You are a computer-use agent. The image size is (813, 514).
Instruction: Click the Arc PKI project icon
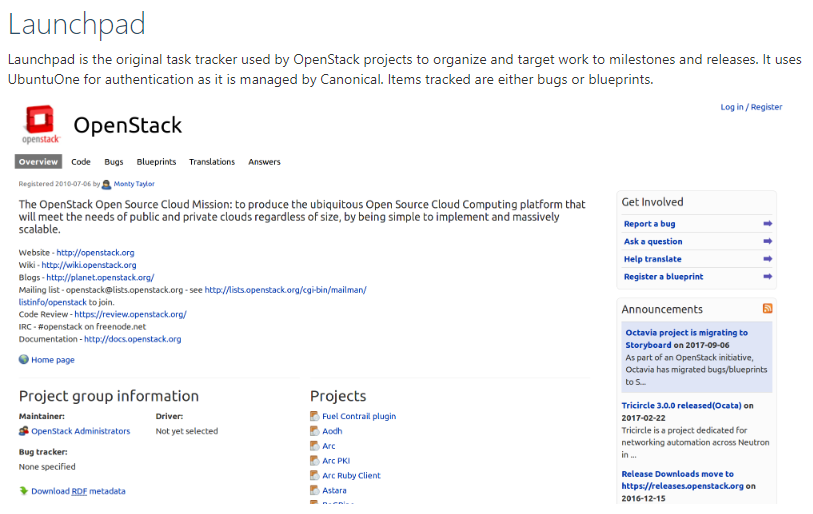[x=315, y=461]
